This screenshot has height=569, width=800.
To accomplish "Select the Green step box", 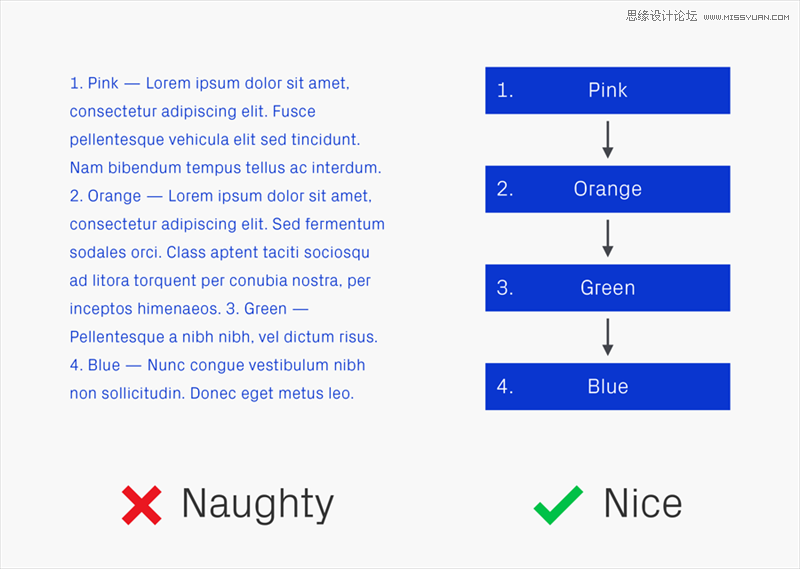I will pyautogui.click(x=608, y=288).
